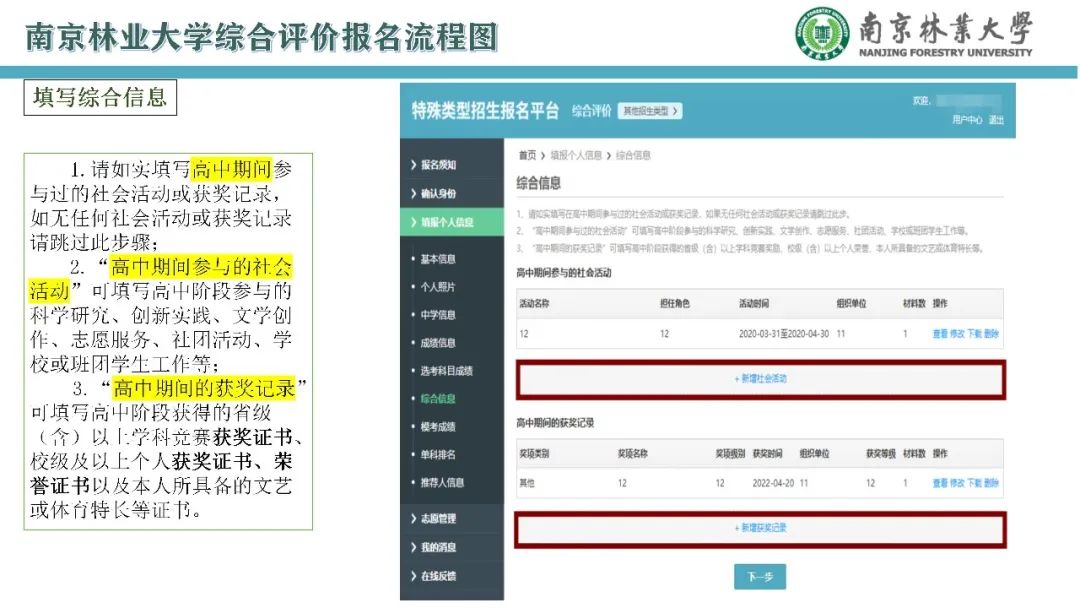
Task: Click the 新增社会活动 button
Action: (760, 379)
